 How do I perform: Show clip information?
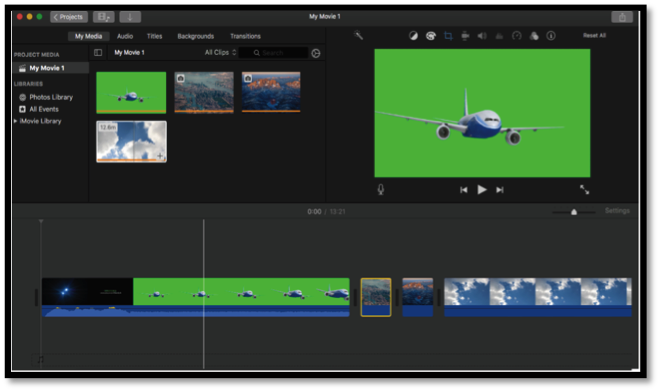click(x=551, y=36)
